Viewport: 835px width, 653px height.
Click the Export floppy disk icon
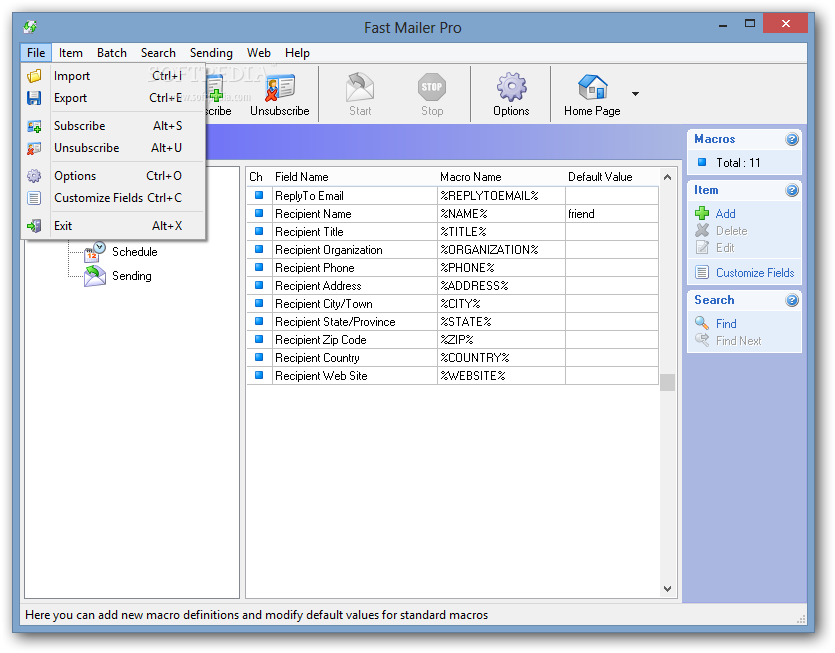pos(34,98)
